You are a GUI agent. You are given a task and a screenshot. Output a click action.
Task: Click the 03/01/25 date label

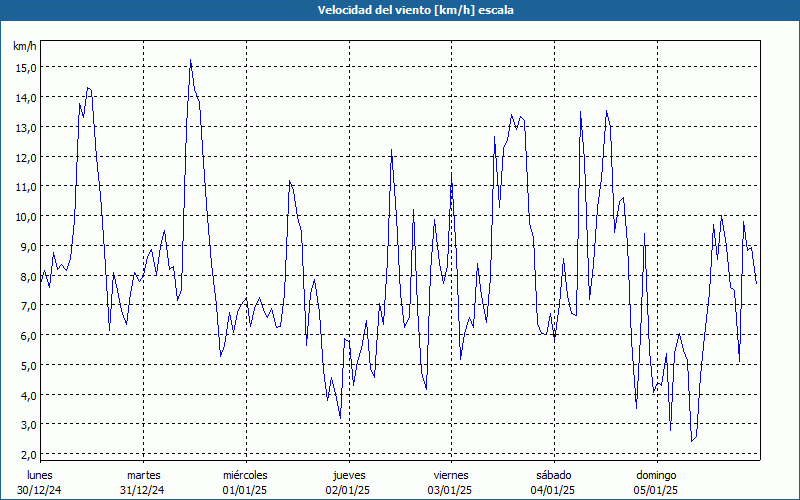[x=450, y=490]
